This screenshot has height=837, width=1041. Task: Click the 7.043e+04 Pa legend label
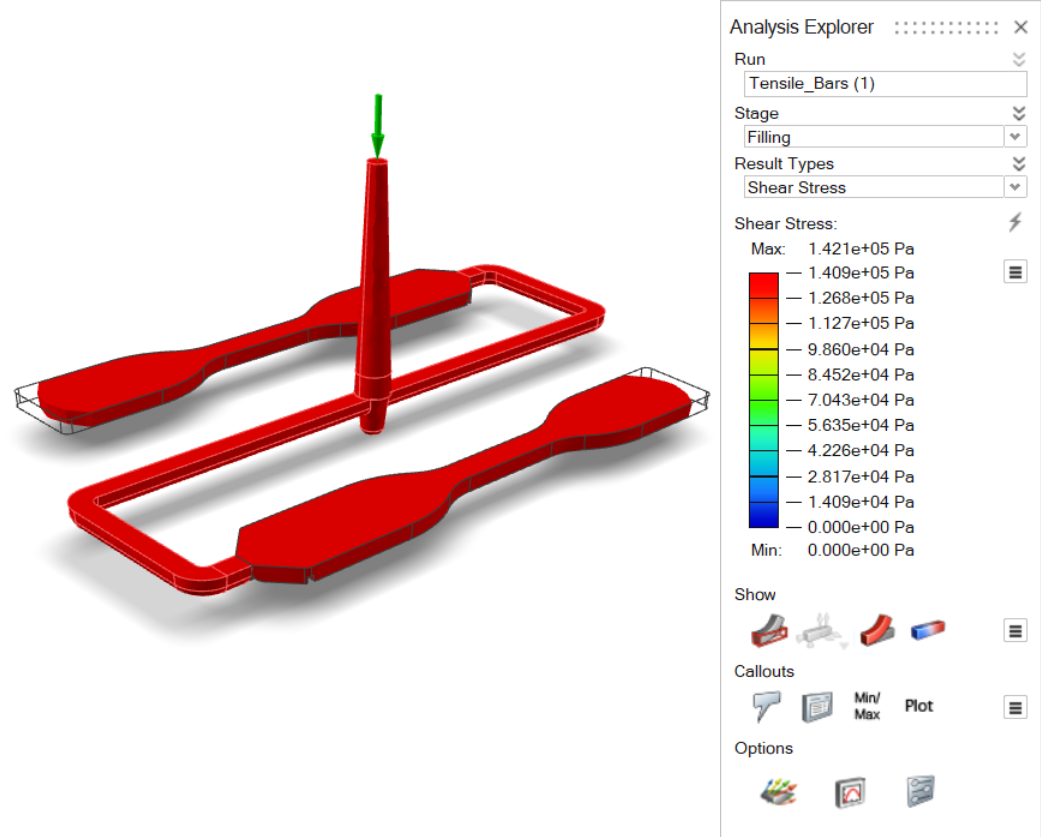(x=860, y=400)
